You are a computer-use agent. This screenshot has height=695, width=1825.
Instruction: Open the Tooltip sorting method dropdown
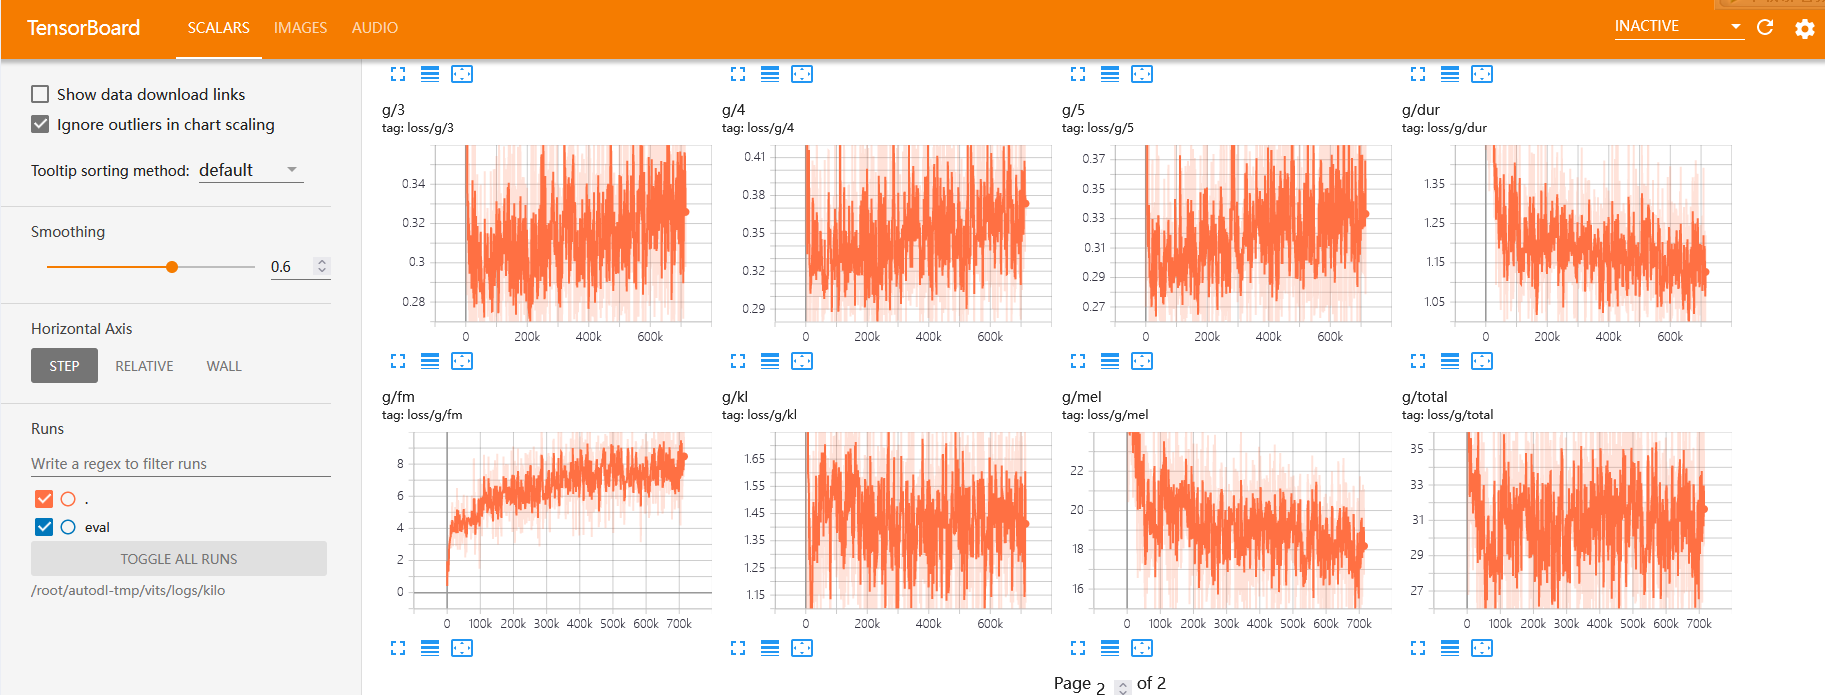[x=250, y=170]
